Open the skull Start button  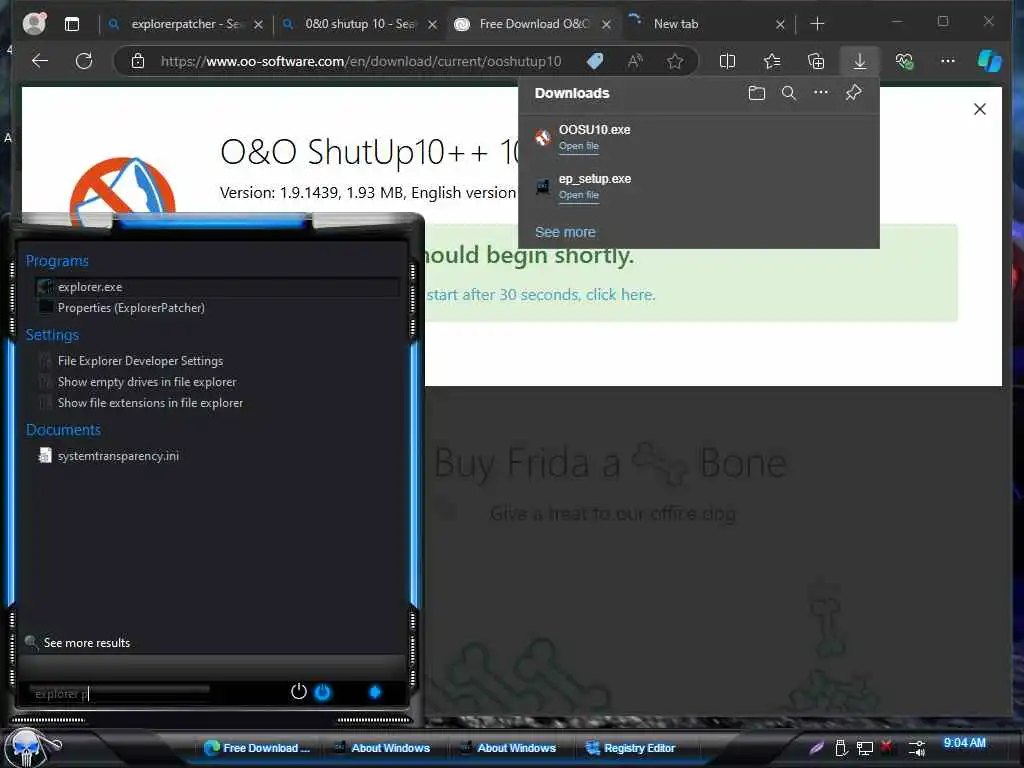pos(27,748)
